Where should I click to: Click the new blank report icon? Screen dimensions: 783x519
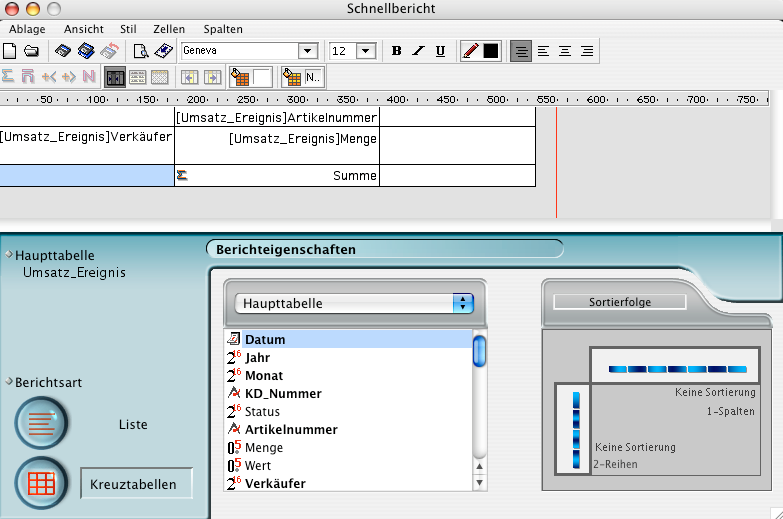[x=10, y=51]
